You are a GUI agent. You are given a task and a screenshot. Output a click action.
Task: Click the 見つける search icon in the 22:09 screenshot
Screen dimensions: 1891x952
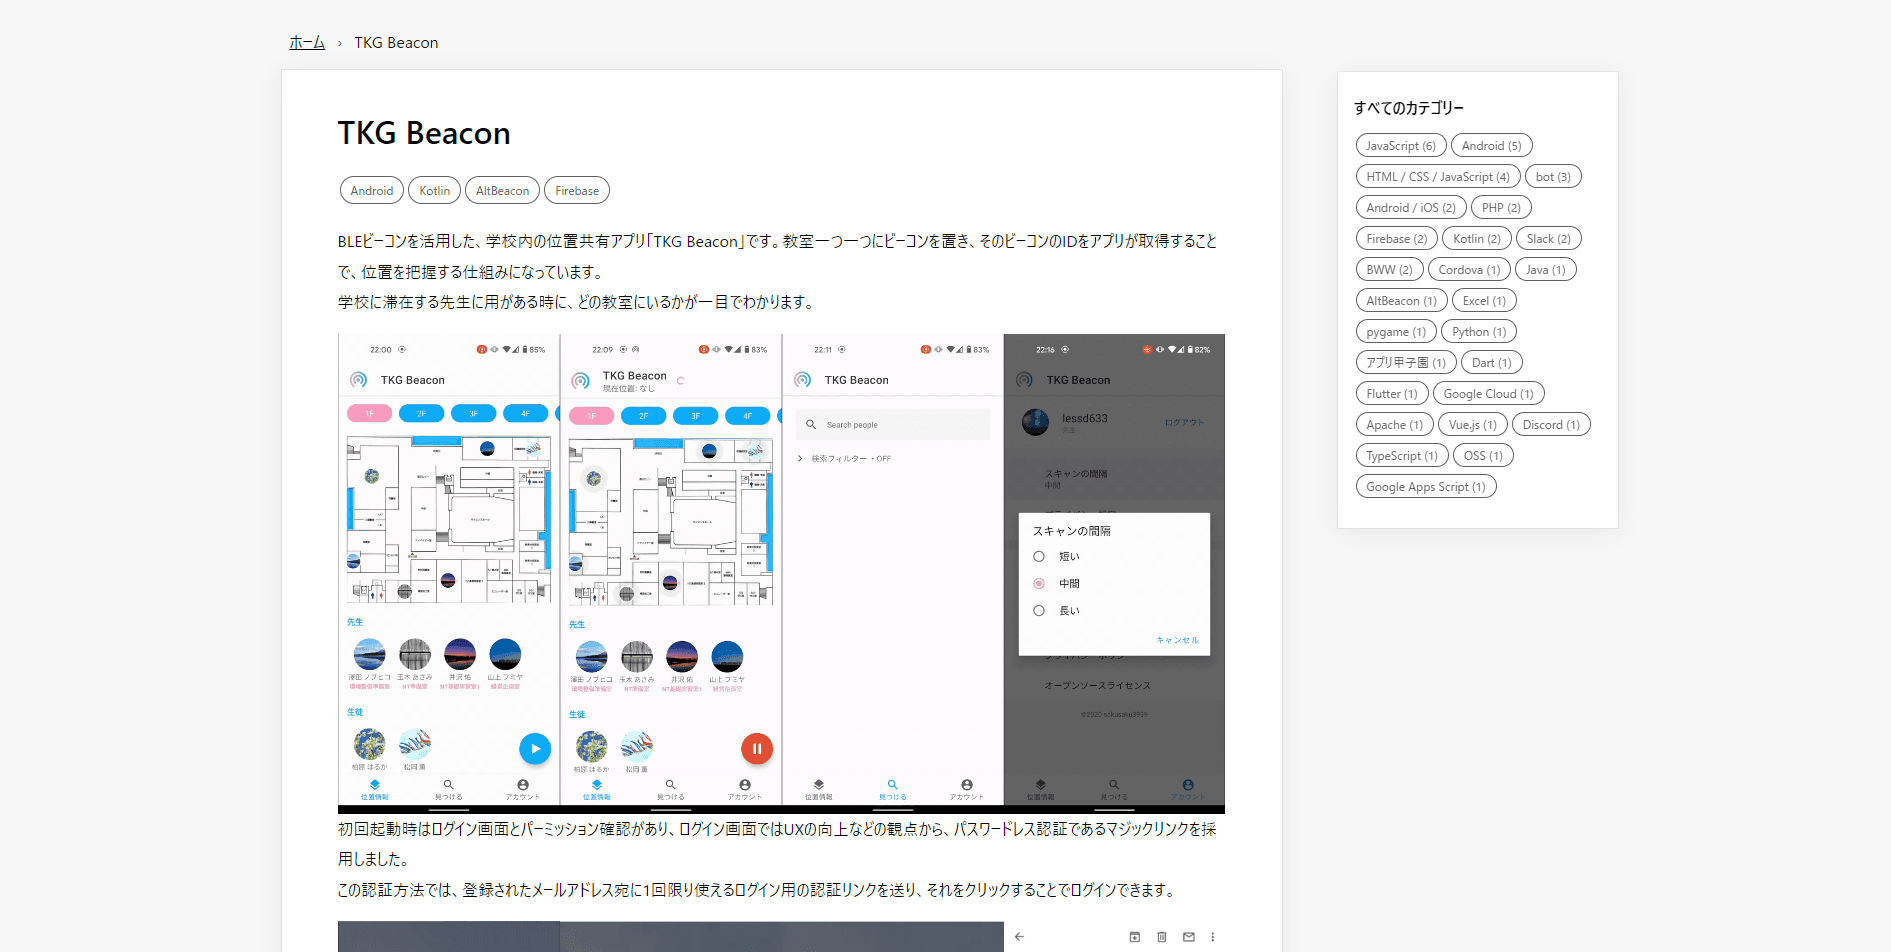pos(671,785)
